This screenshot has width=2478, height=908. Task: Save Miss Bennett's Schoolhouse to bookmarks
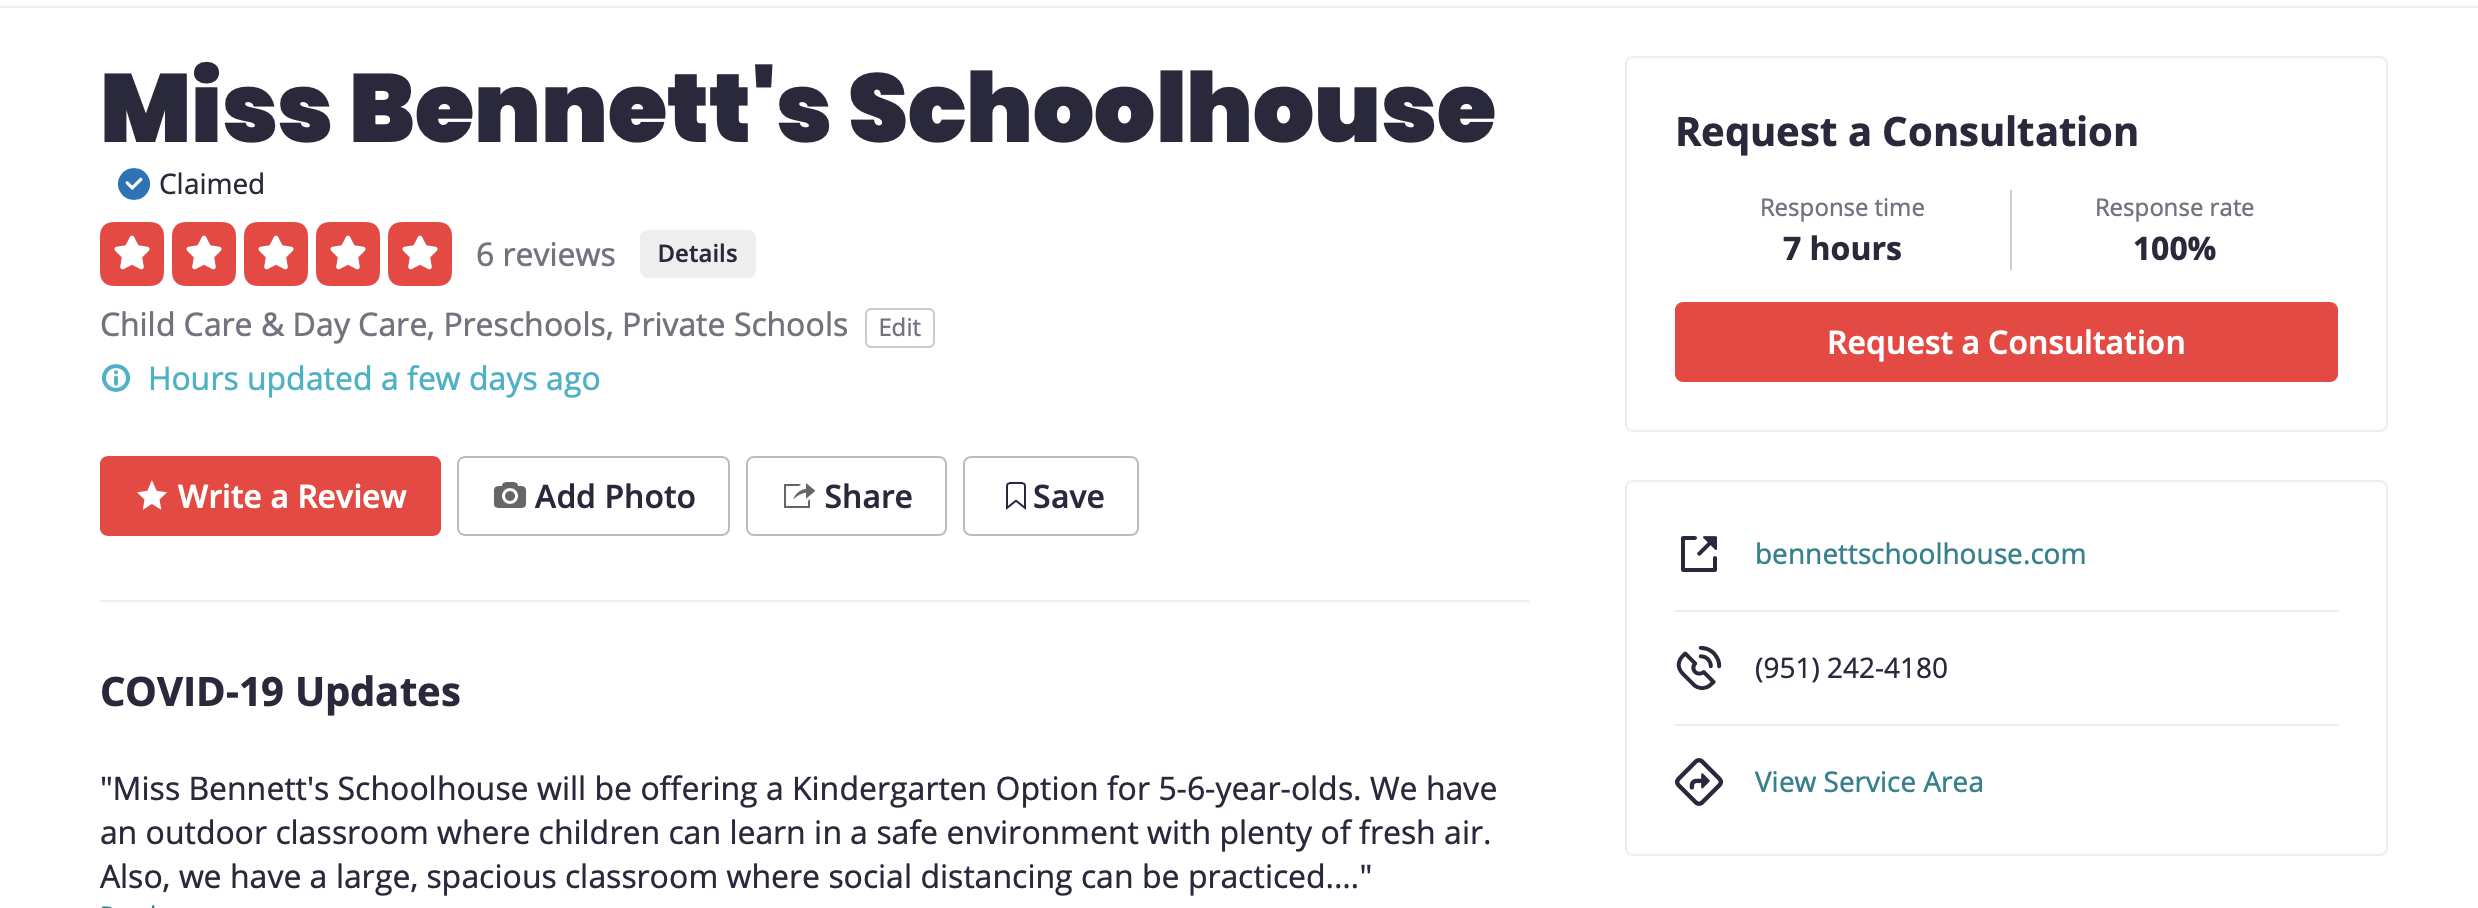point(1050,496)
